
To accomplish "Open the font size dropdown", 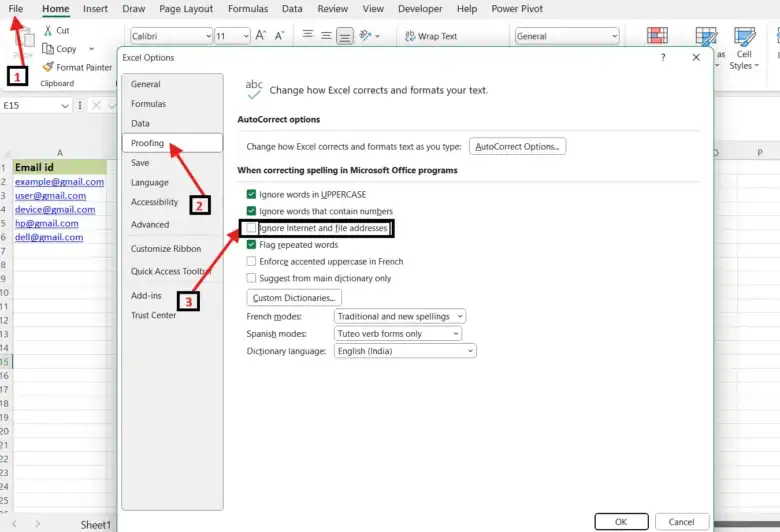I will pyautogui.click(x=246, y=36).
